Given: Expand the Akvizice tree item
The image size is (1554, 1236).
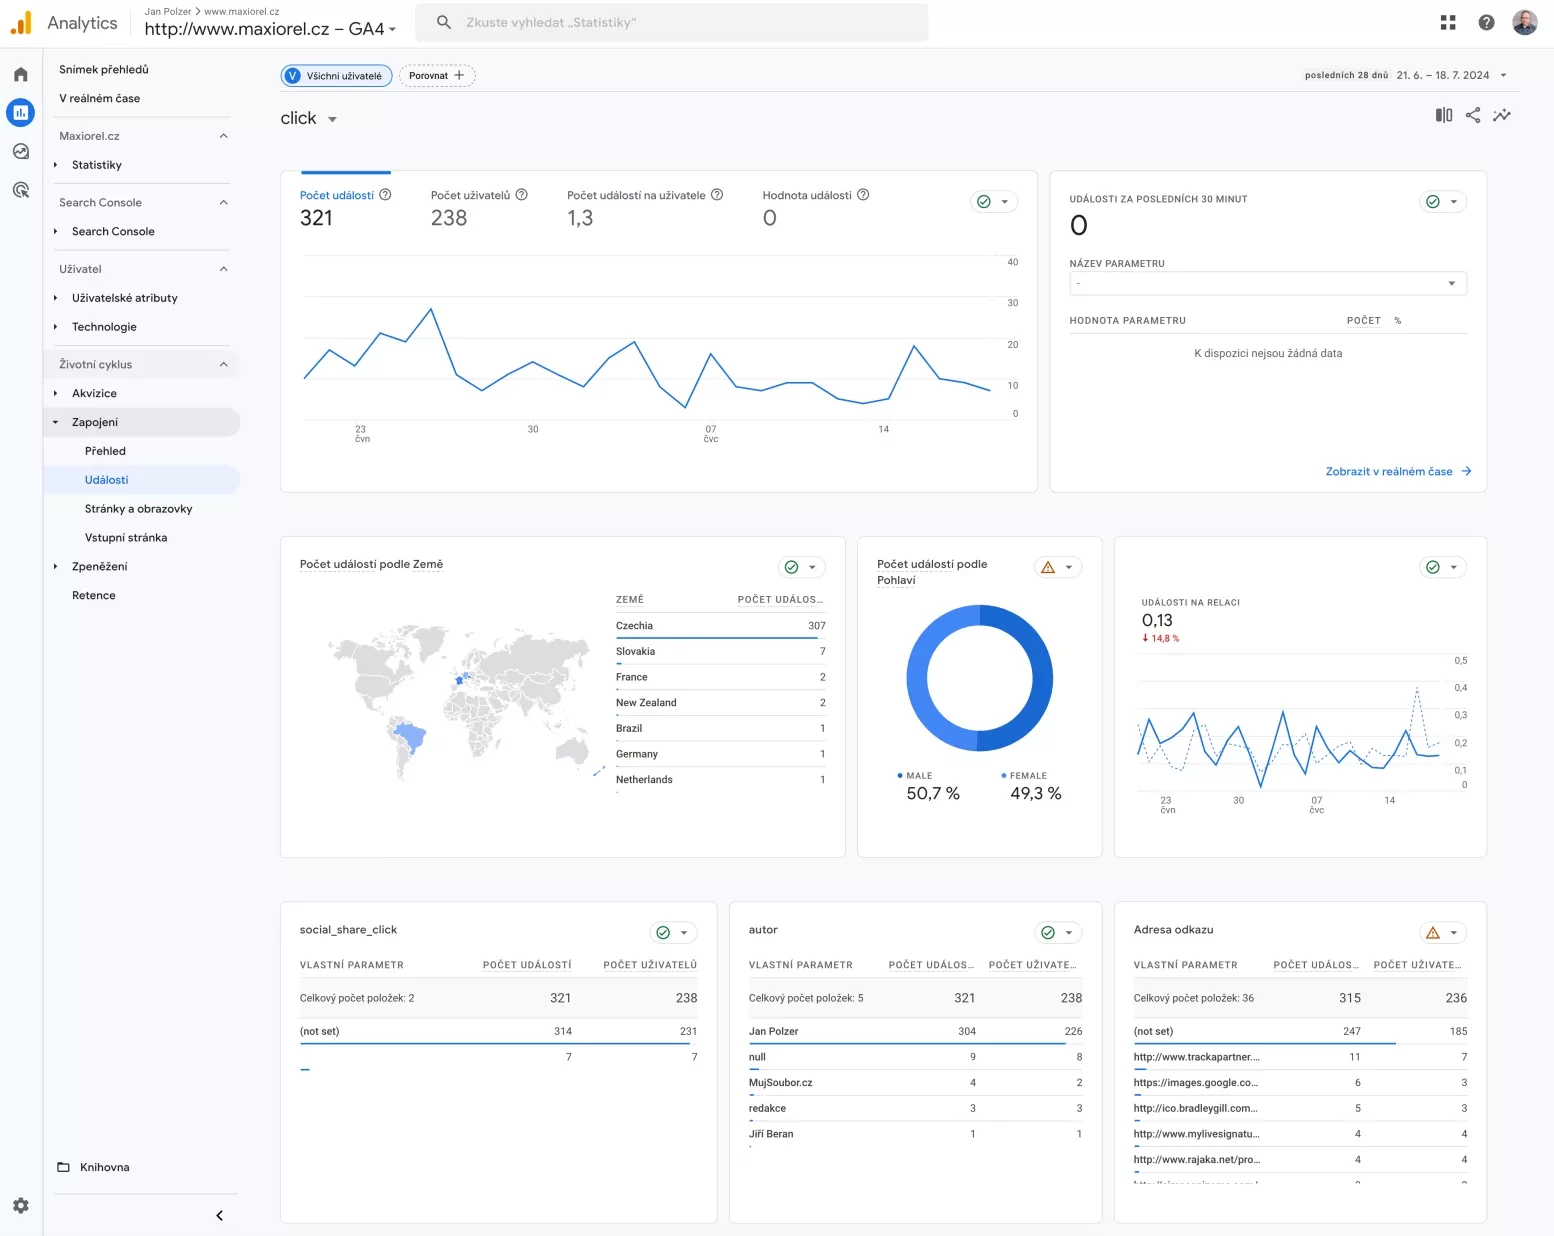Looking at the screenshot, I should pos(56,394).
